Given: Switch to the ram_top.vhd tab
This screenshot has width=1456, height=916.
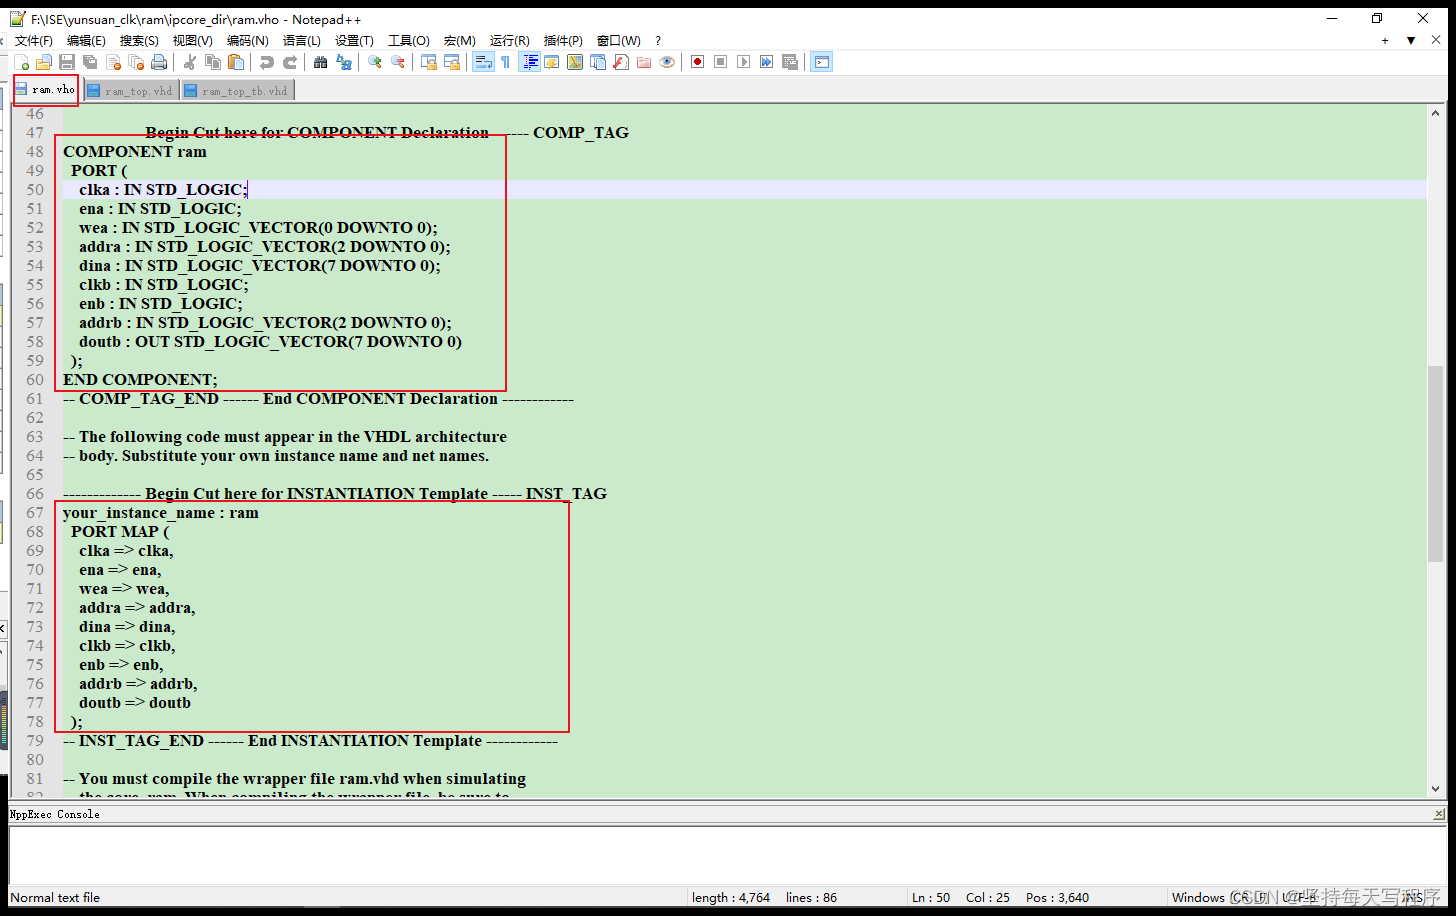Looking at the screenshot, I should [x=131, y=90].
